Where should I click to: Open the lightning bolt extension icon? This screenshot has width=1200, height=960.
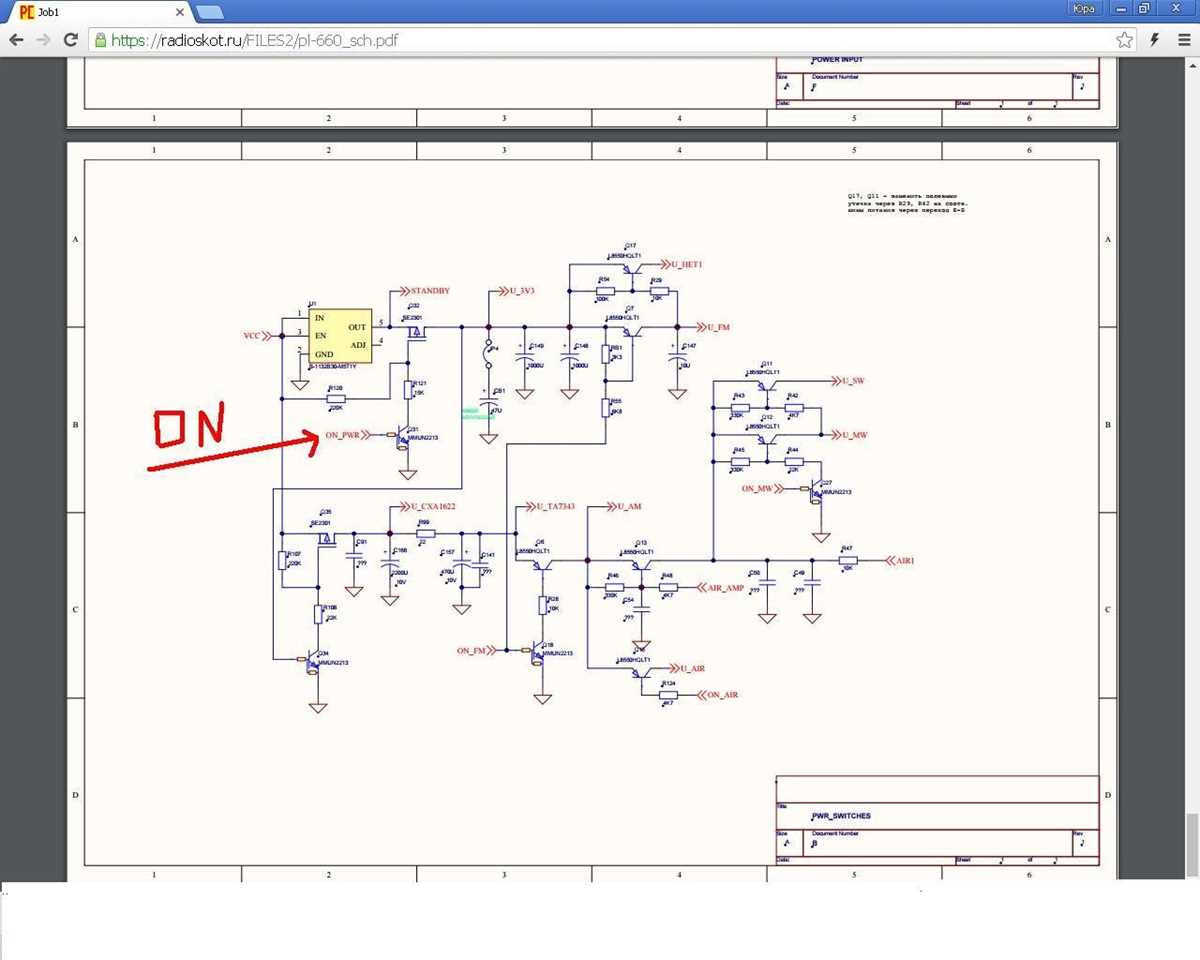[x=1155, y=40]
